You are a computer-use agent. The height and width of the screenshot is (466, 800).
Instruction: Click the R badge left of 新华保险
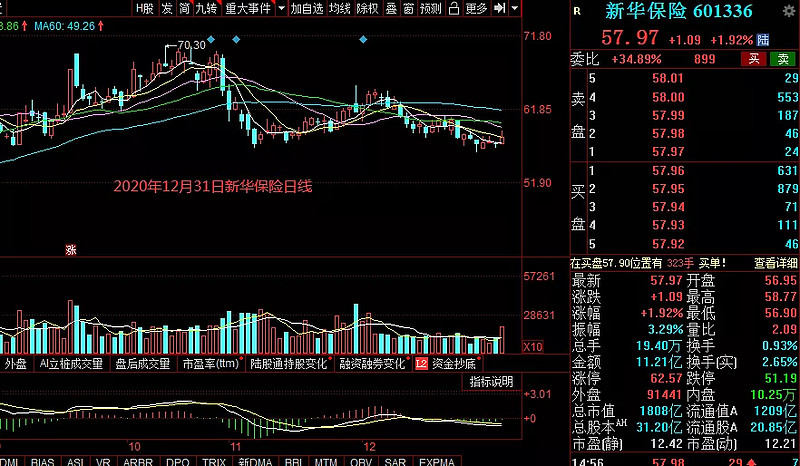point(577,11)
